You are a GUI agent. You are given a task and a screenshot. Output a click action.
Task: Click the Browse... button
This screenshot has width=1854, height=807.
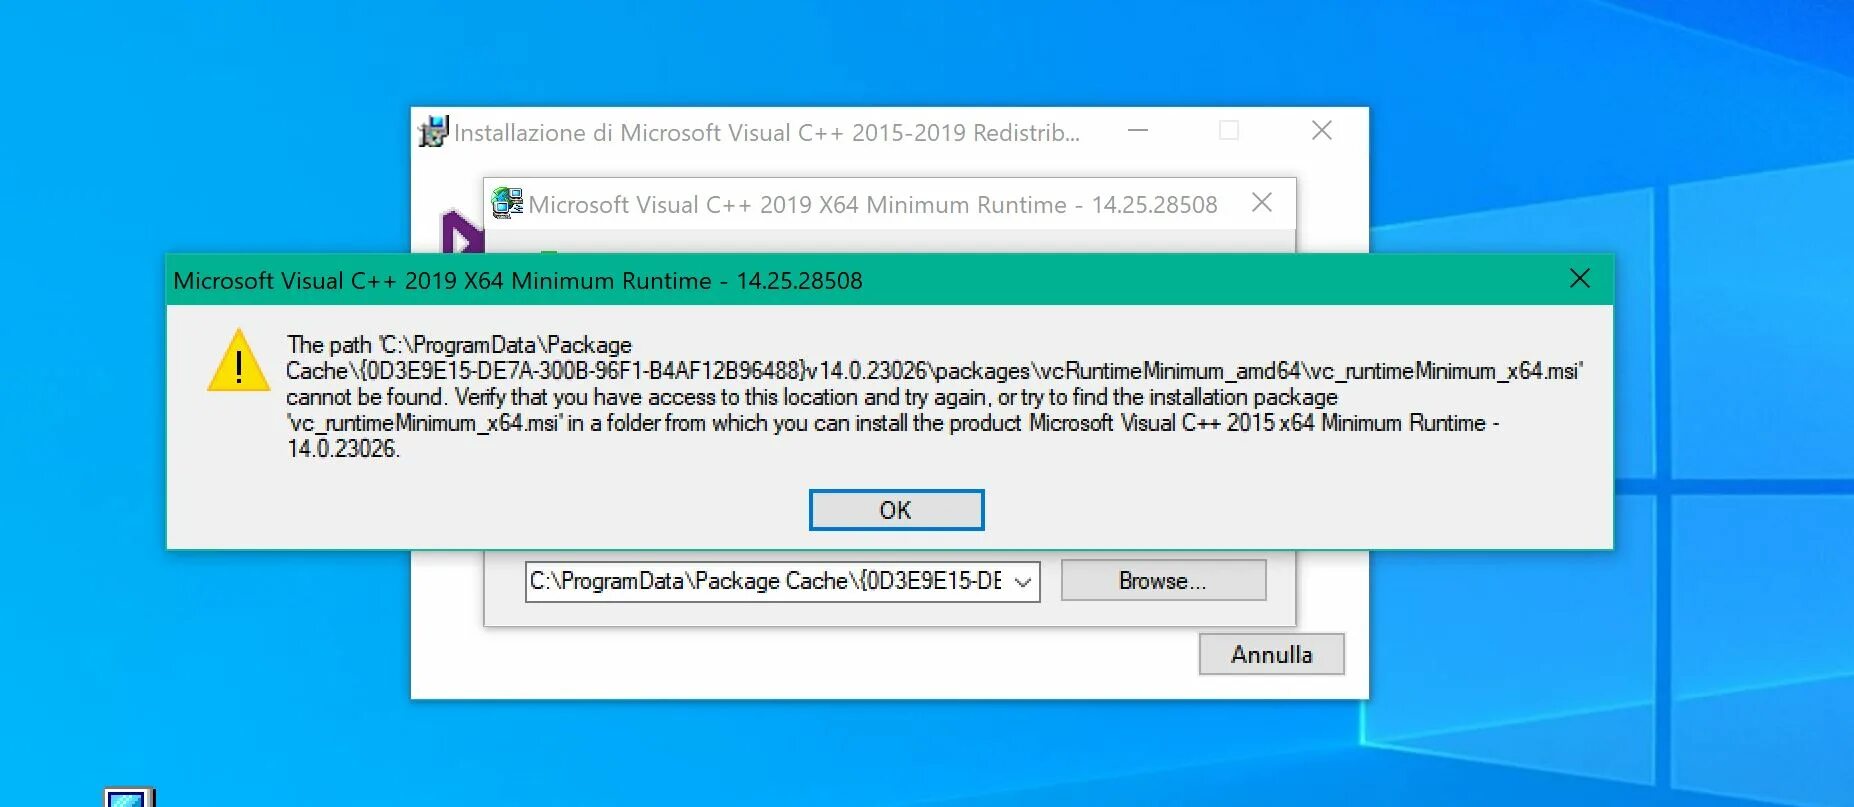pos(1163,581)
